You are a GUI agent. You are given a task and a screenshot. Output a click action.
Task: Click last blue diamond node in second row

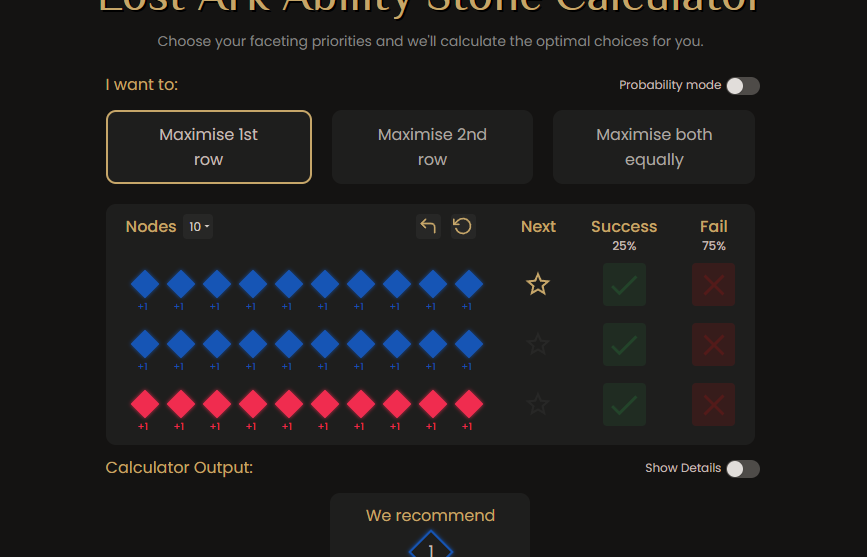click(469, 344)
